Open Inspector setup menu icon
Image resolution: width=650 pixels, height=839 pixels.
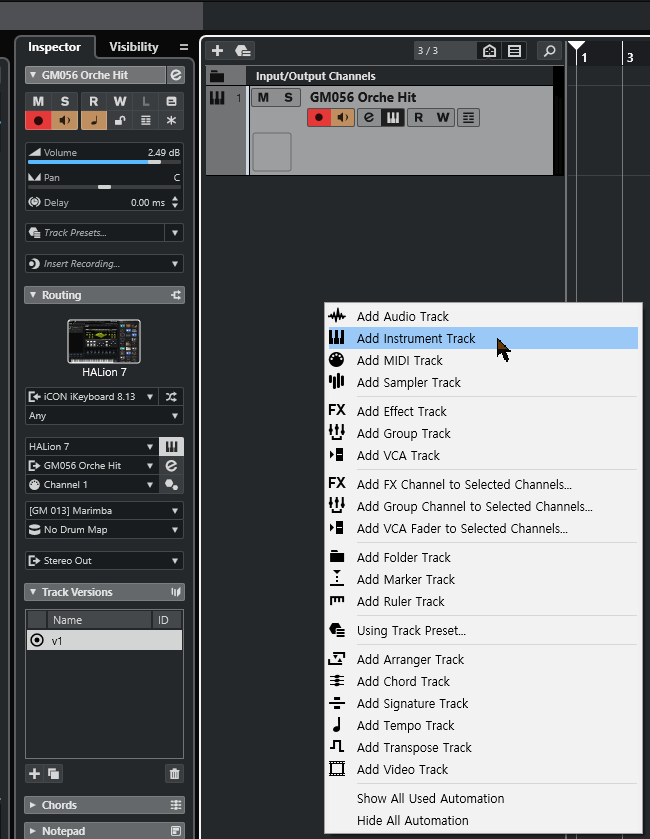pos(183,47)
